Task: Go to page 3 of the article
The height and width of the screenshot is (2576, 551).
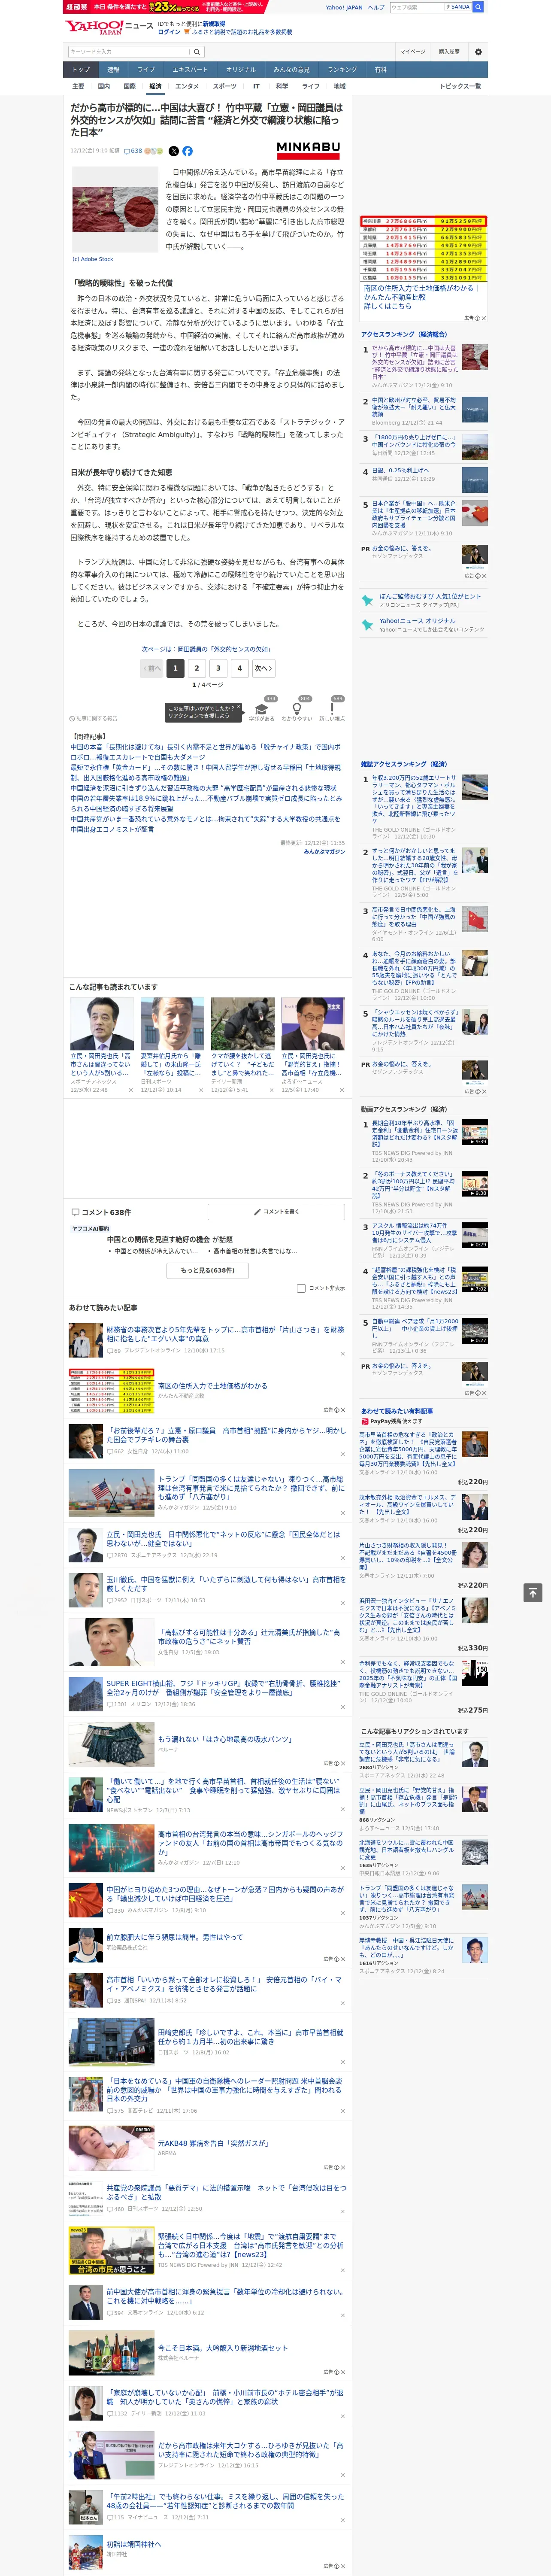Action: pos(218,668)
